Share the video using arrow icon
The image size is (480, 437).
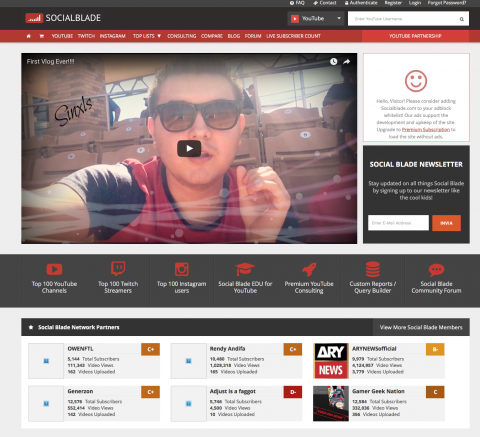point(347,62)
